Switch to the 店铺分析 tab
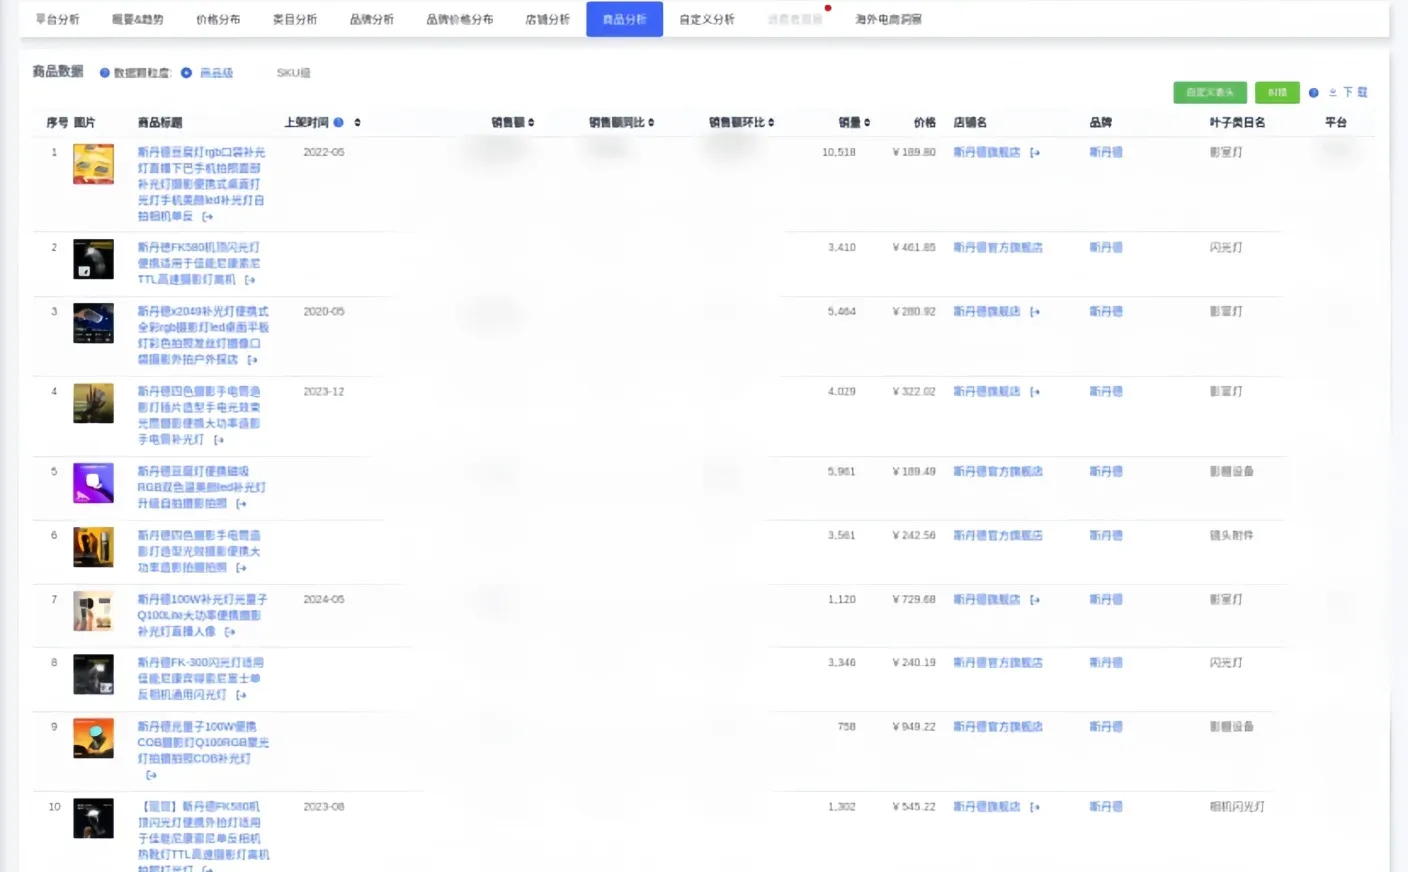This screenshot has width=1408, height=872. (547, 19)
